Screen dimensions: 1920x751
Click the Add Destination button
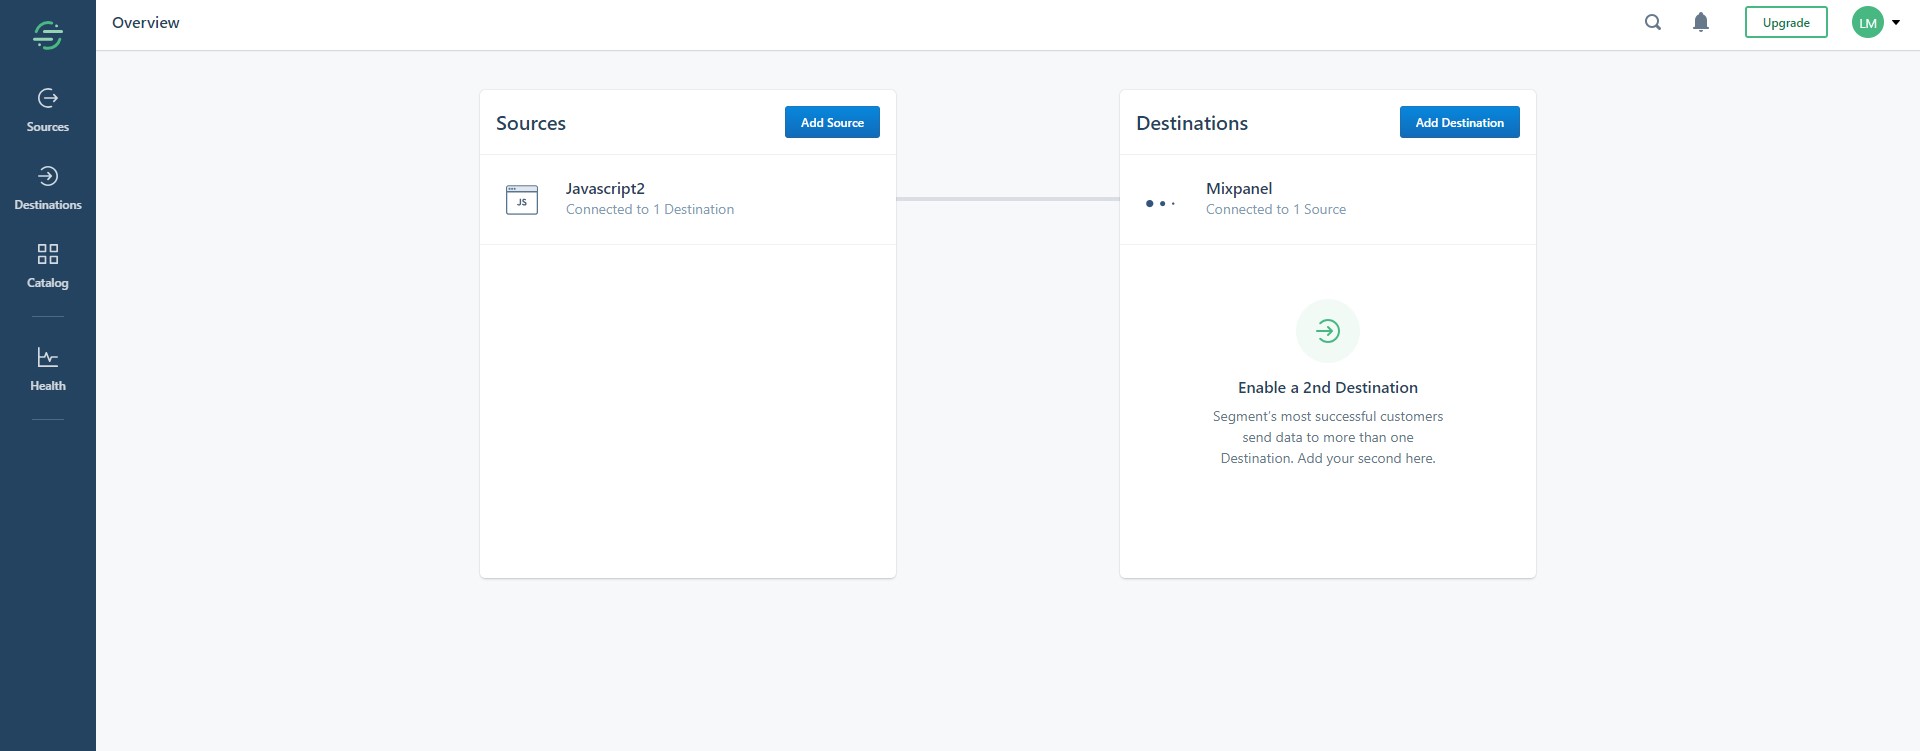pos(1459,122)
